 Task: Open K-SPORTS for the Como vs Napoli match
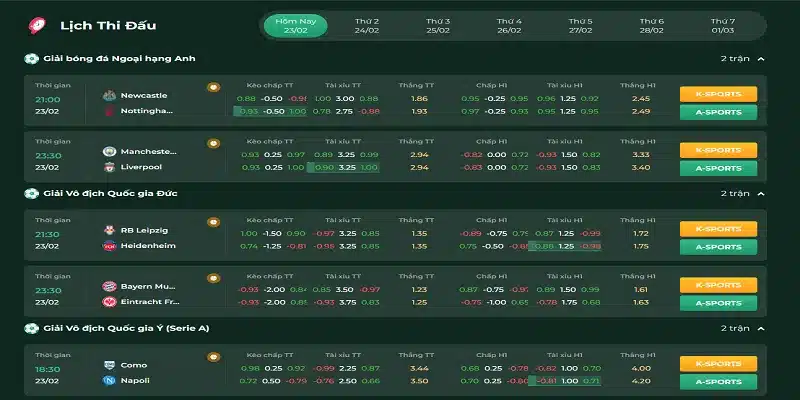pyautogui.click(x=718, y=364)
